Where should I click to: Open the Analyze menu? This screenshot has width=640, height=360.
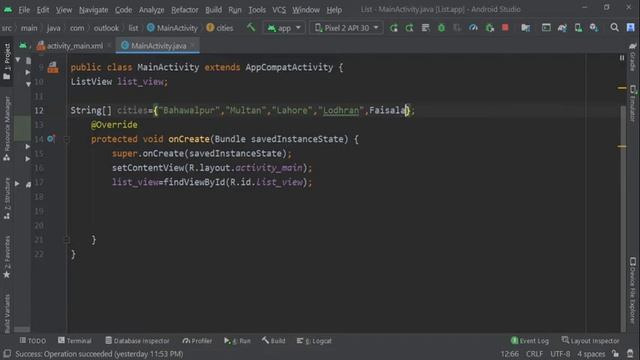tap(151, 10)
